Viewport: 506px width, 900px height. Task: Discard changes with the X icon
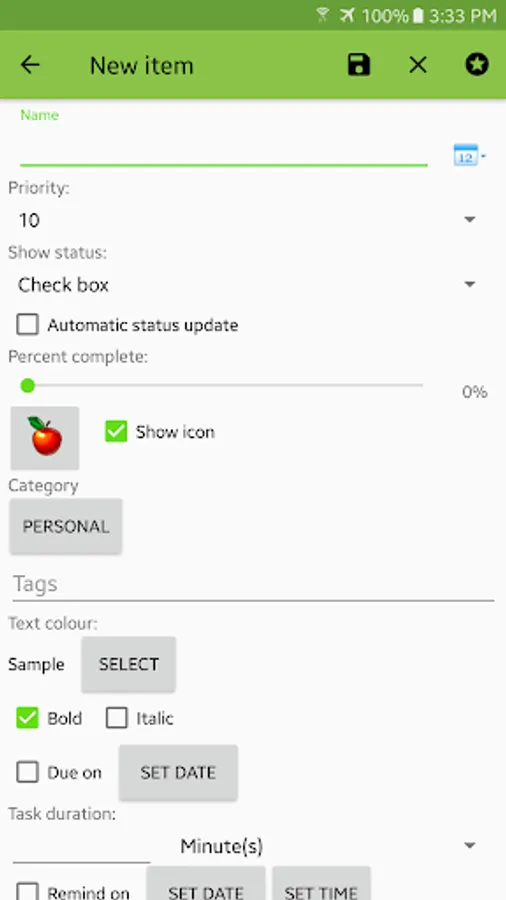418,65
